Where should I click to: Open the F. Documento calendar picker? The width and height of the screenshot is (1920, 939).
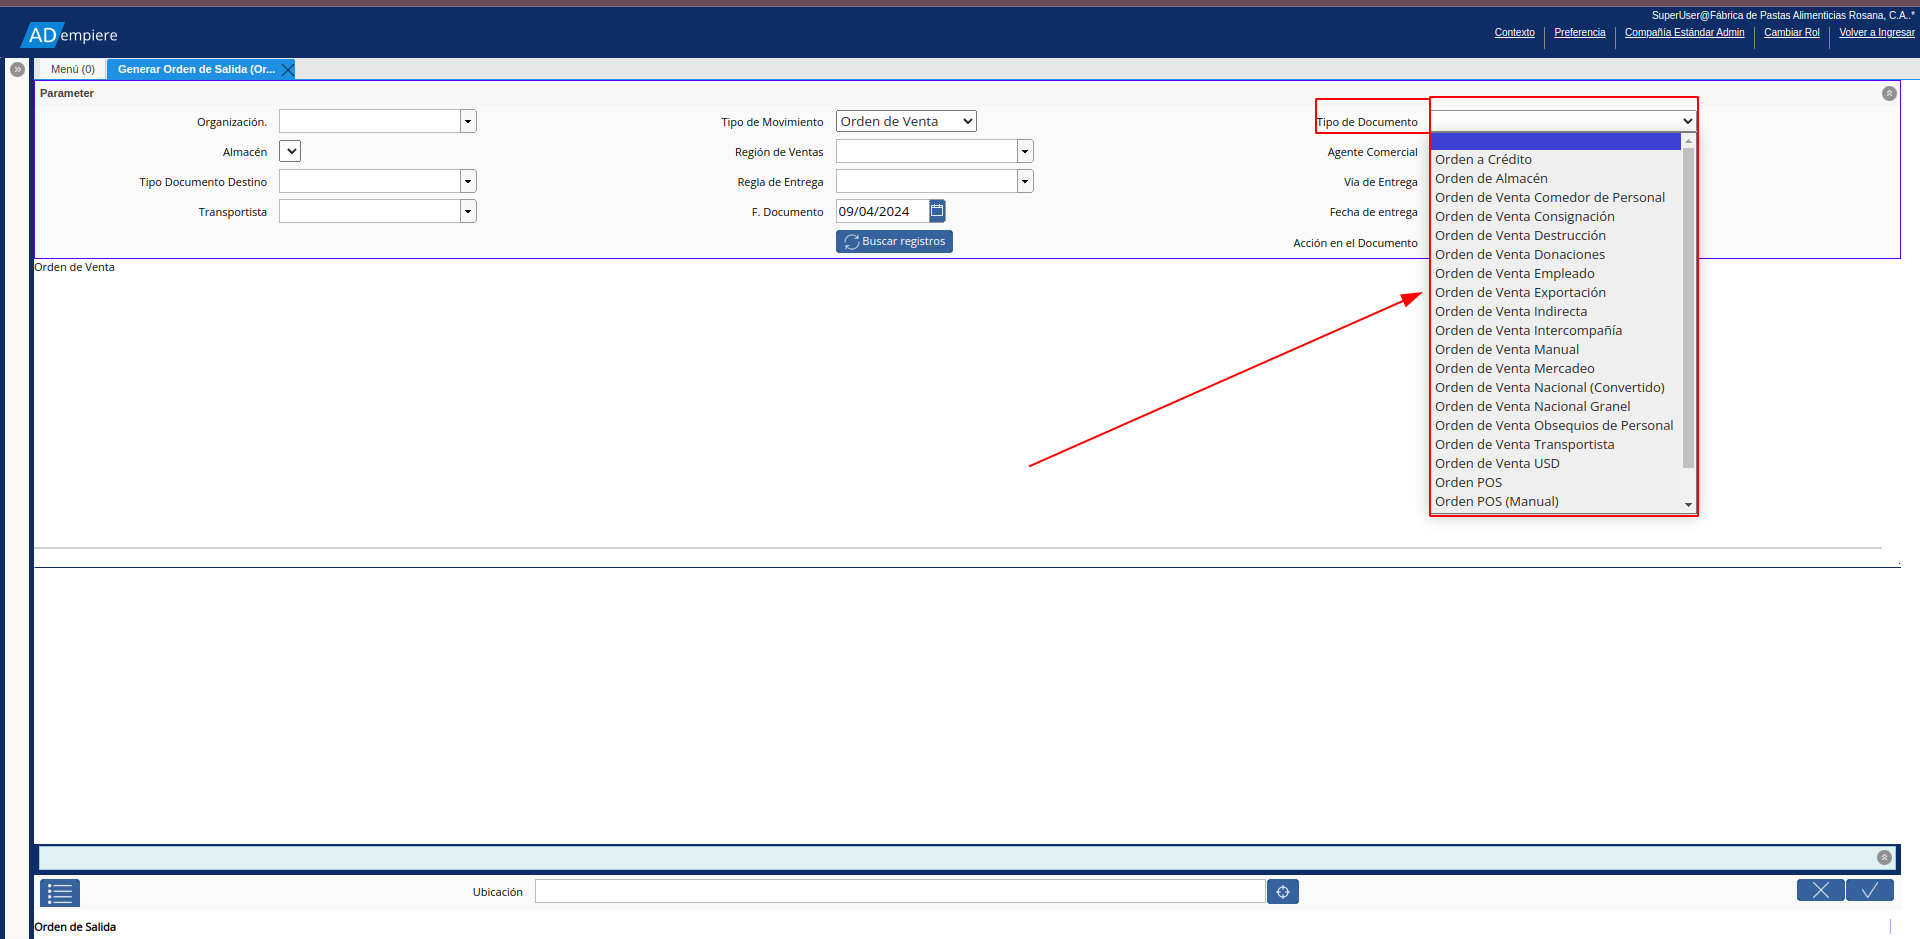[937, 211]
